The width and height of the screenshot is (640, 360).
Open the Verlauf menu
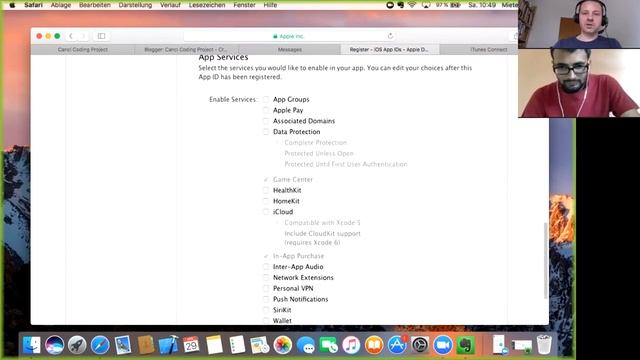(x=170, y=5)
